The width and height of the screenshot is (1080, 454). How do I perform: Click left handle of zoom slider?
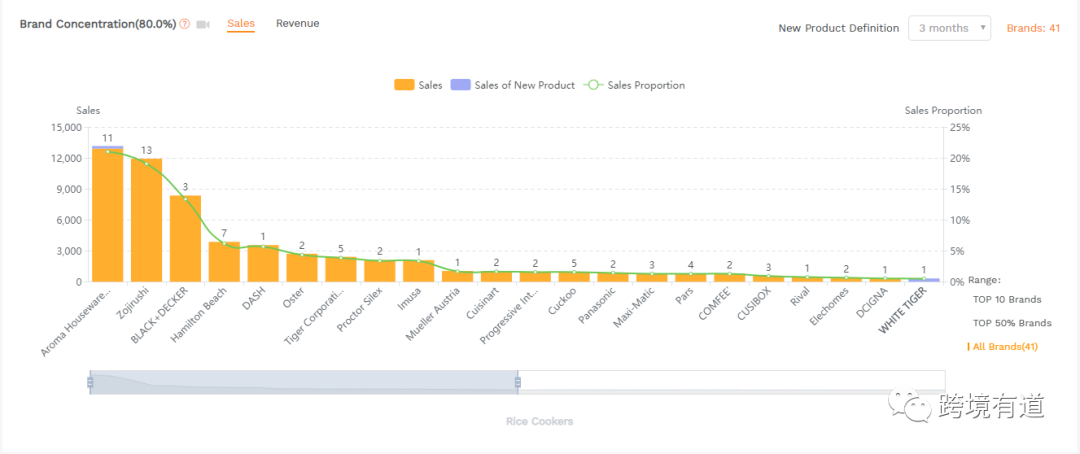click(90, 382)
